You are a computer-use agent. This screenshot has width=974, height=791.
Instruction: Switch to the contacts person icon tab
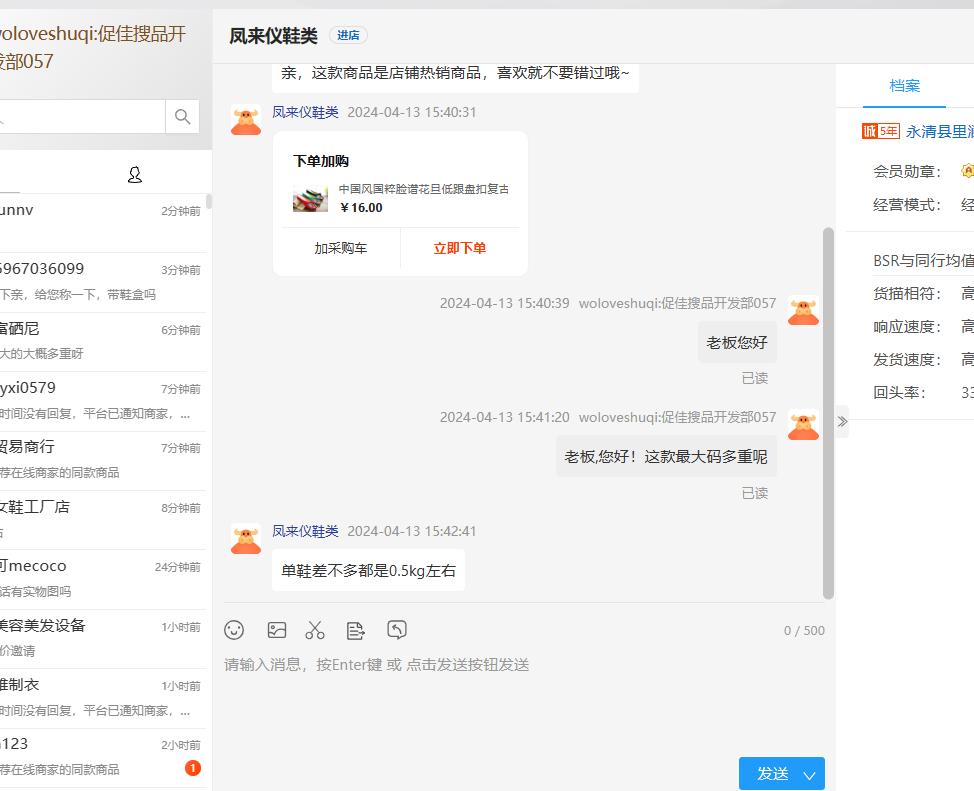134,175
